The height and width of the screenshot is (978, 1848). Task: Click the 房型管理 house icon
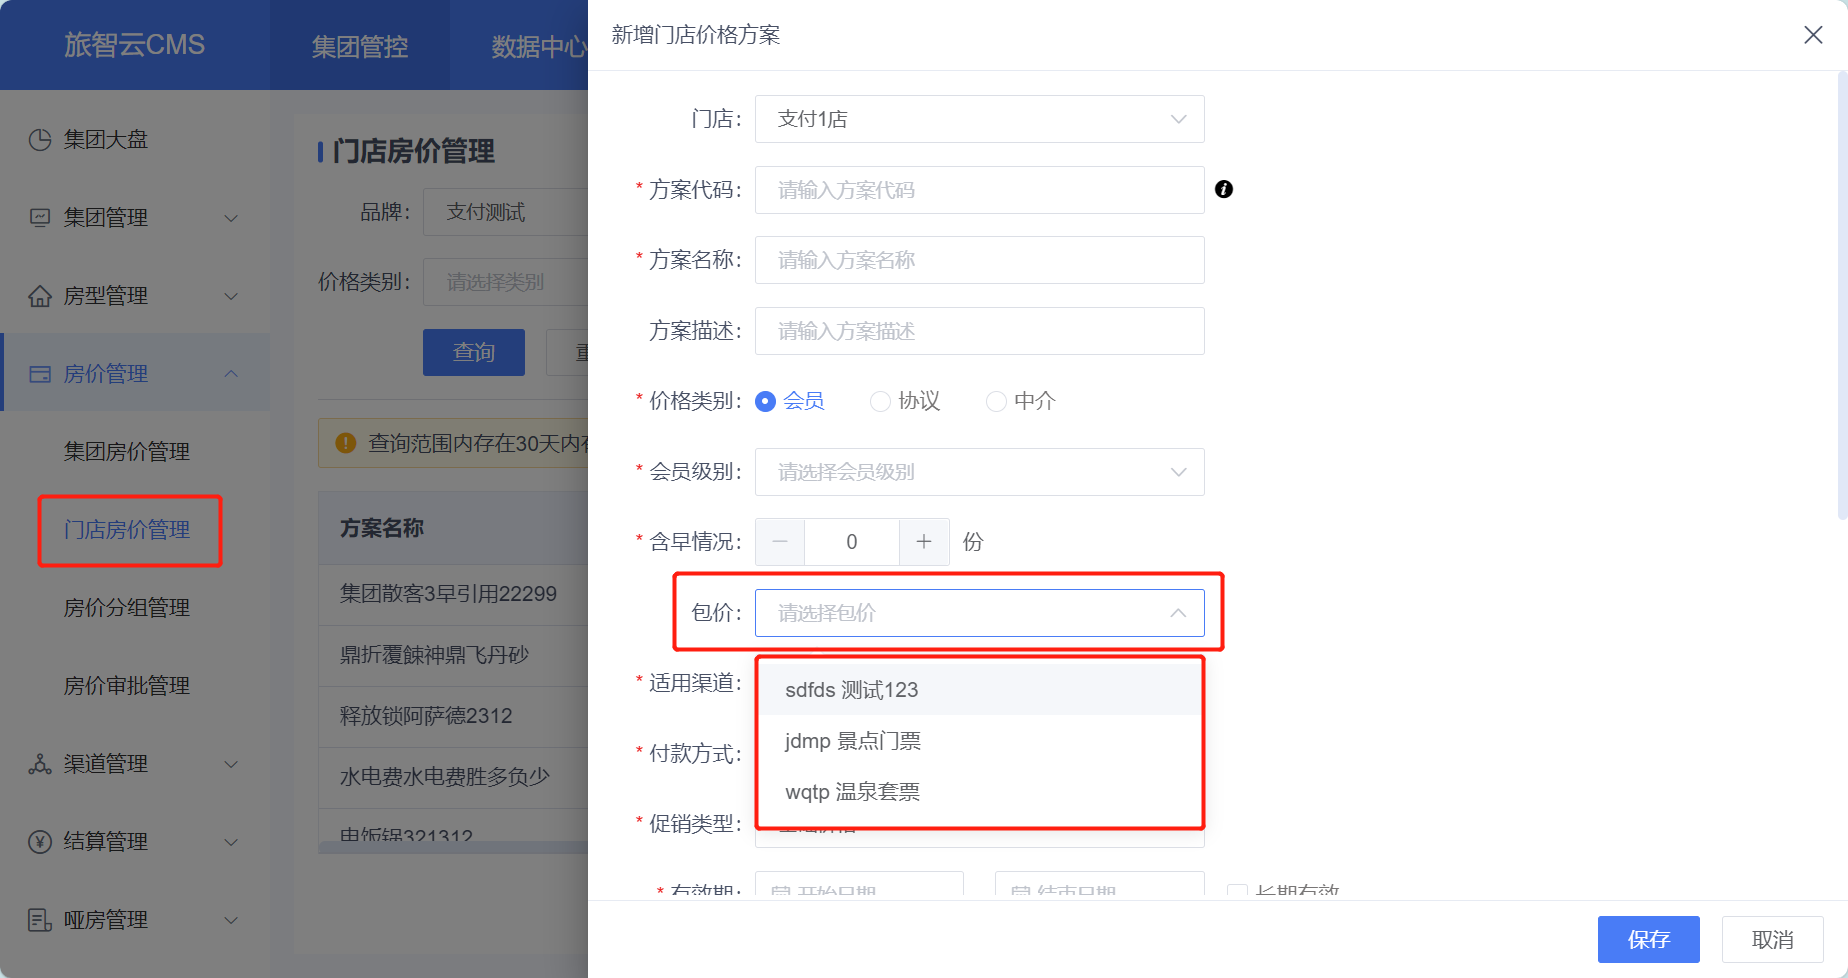click(x=40, y=296)
